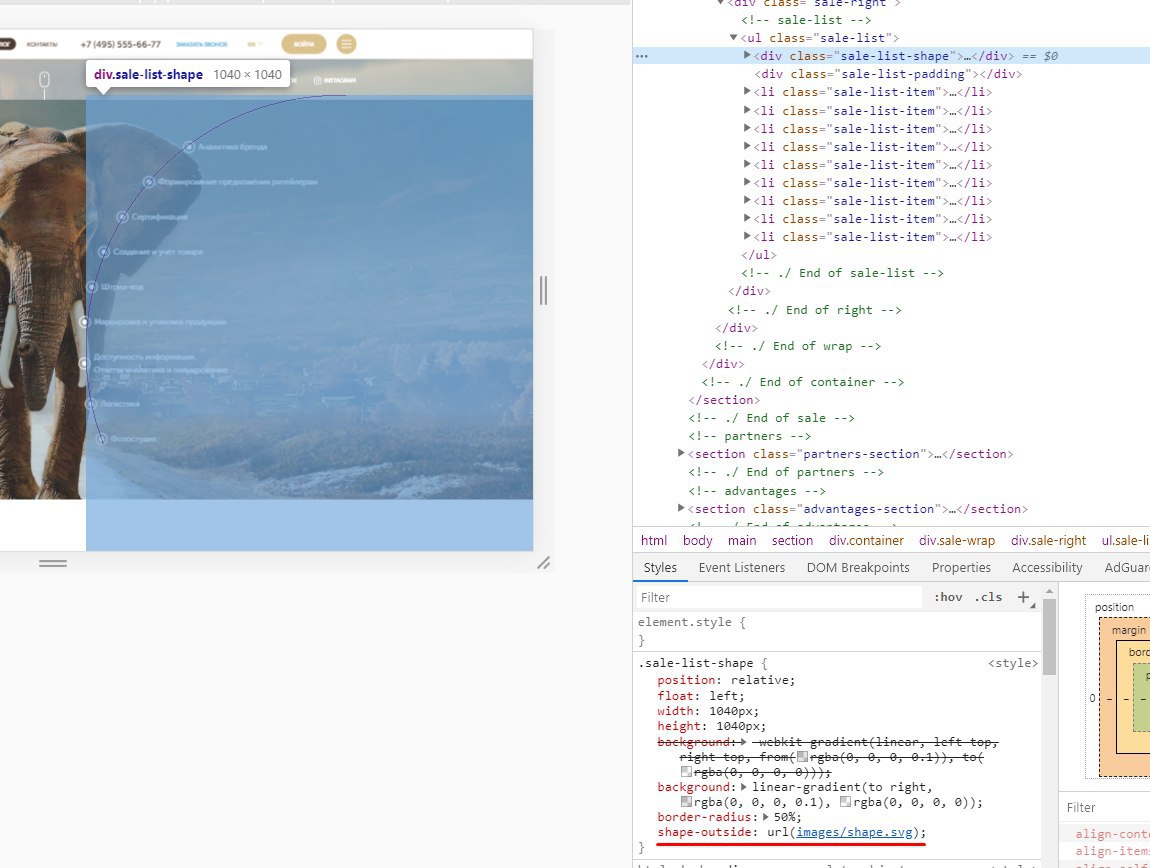Click the Маркировка и упаковка продукции list item
The image size is (1150, 868).
160,322
